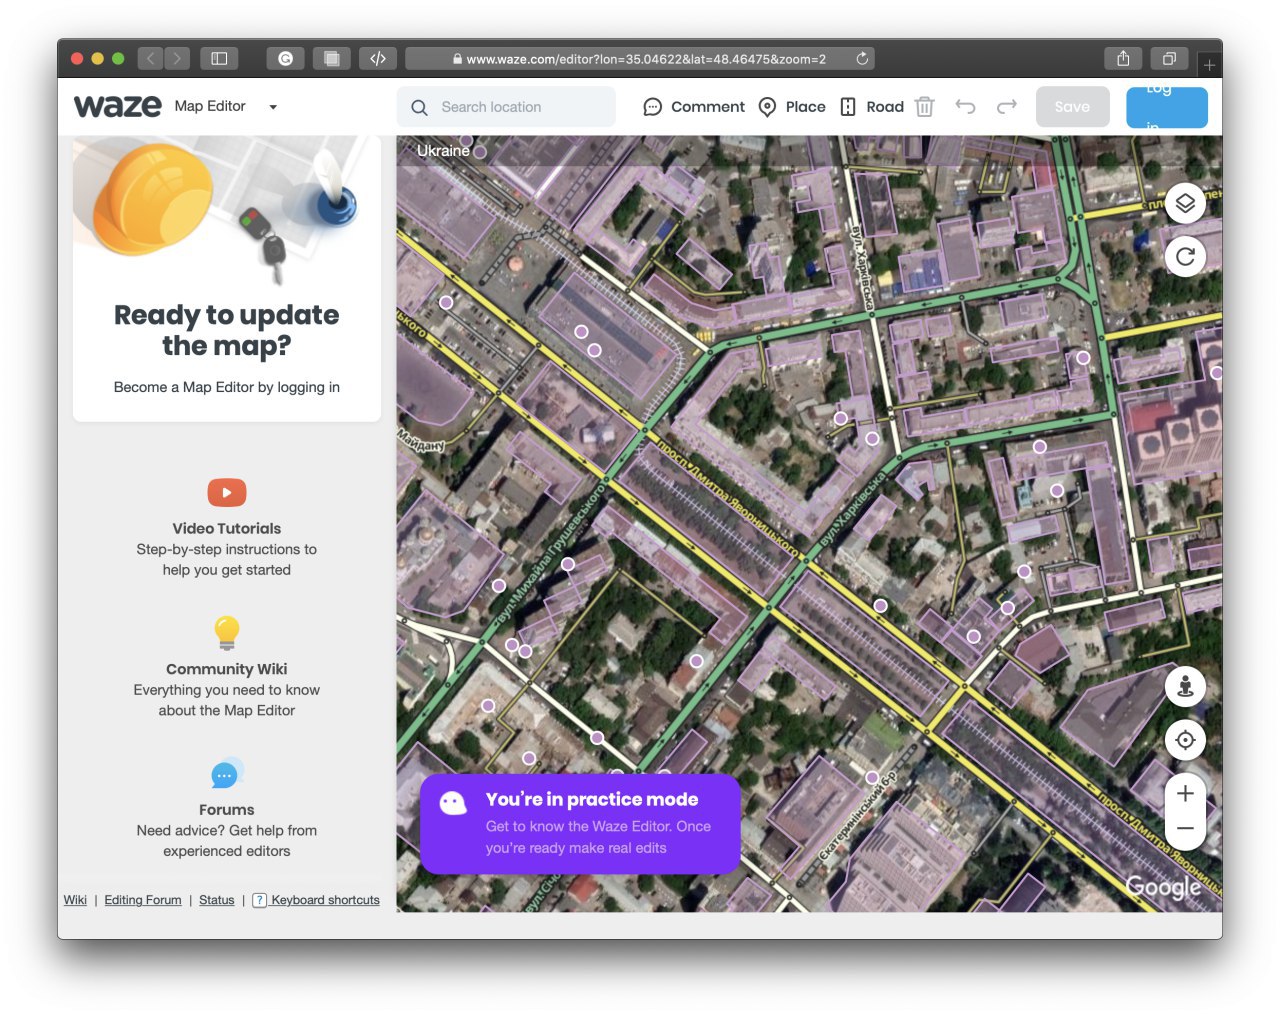Click the hard hat illustration
1280x1015 pixels.
pos(153,198)
